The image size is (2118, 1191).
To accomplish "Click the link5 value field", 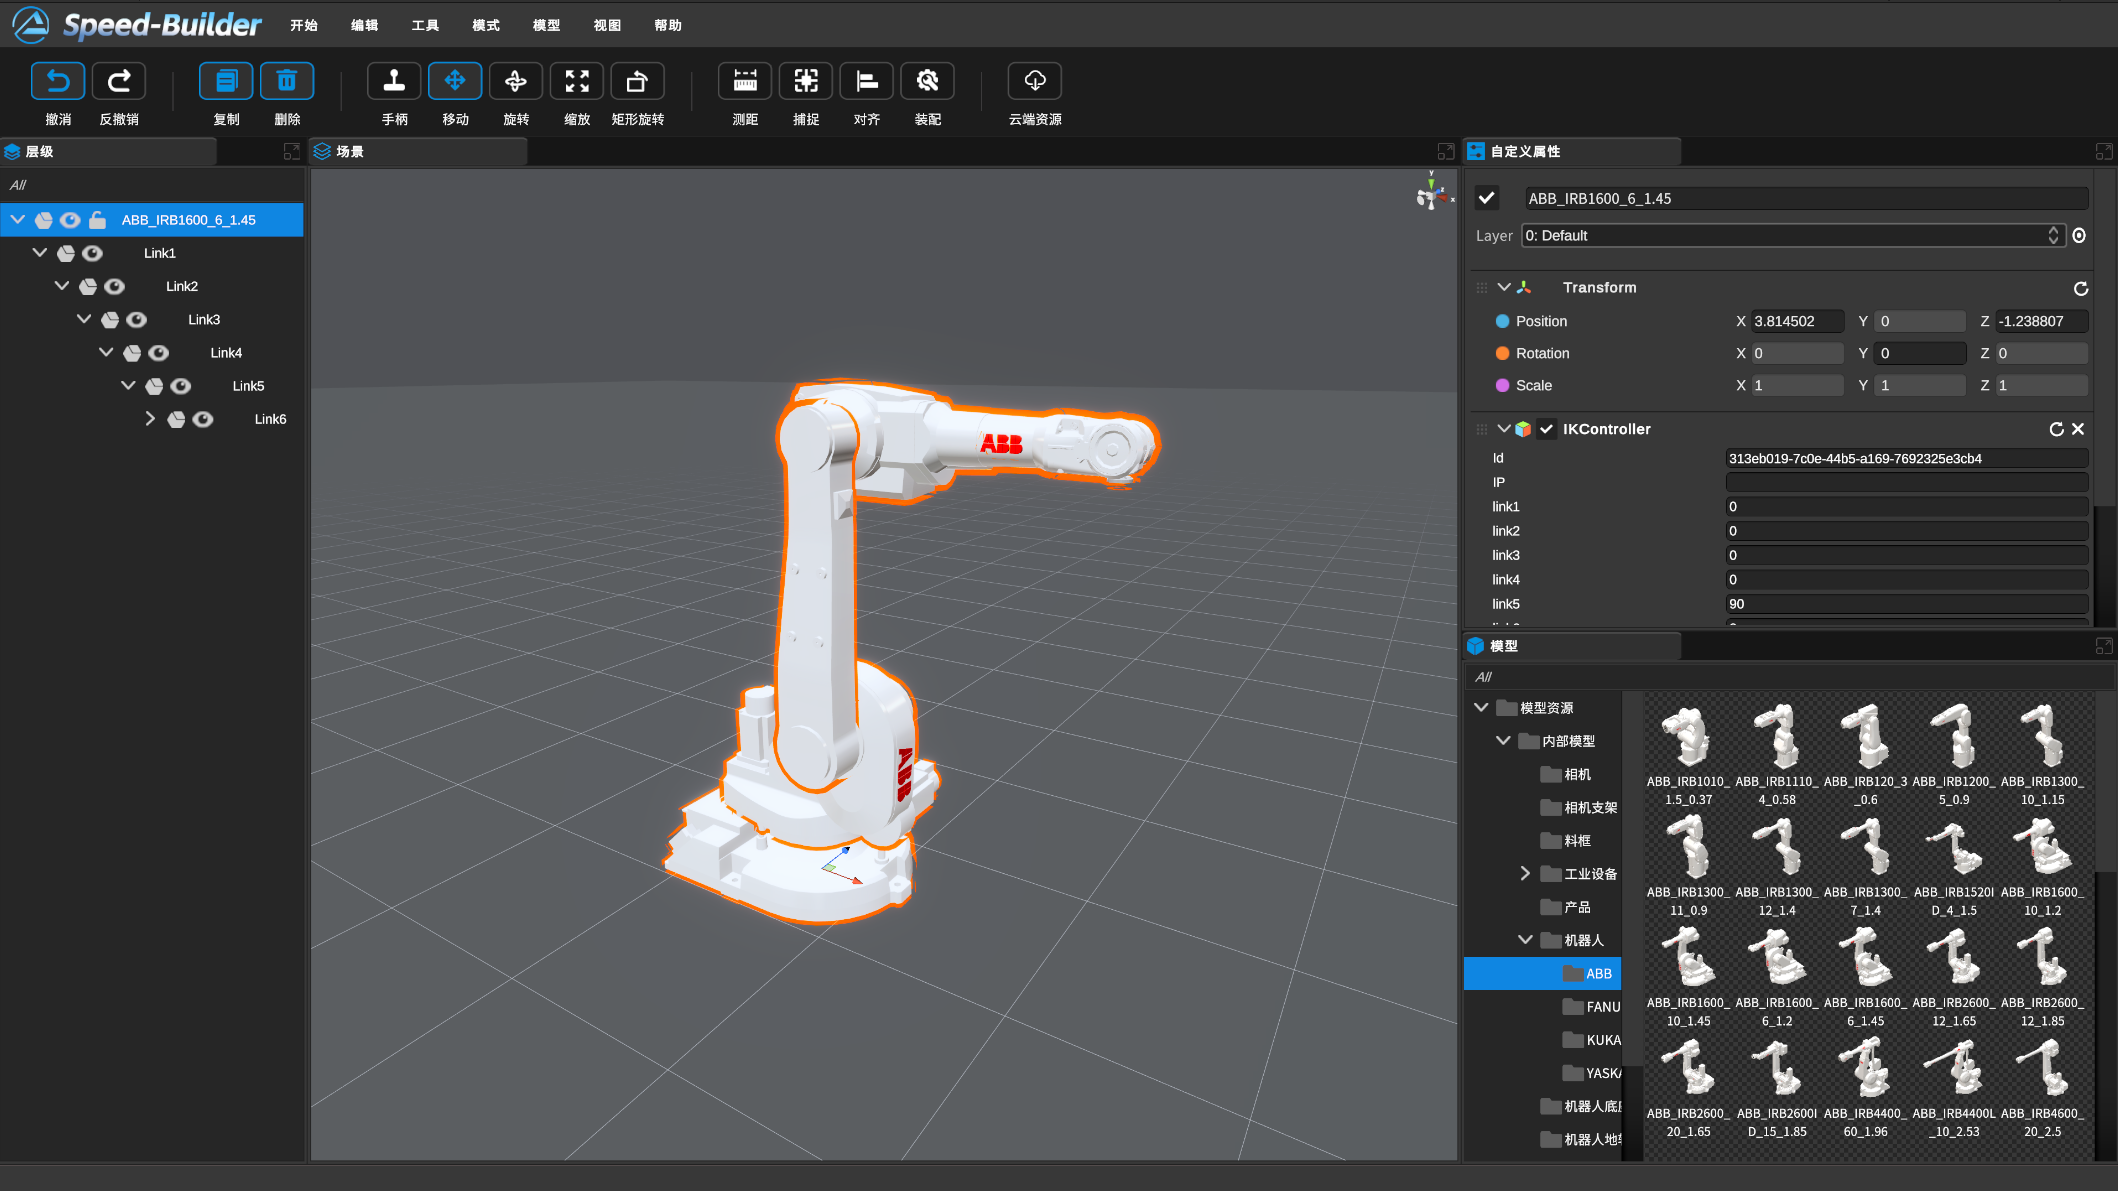I will tap(1907, 604).
